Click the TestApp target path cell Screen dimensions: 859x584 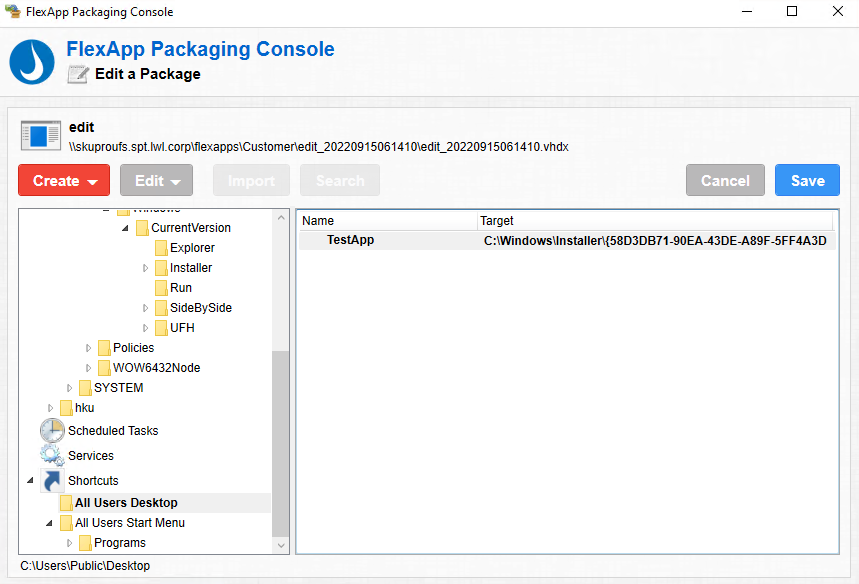[655, 241]
